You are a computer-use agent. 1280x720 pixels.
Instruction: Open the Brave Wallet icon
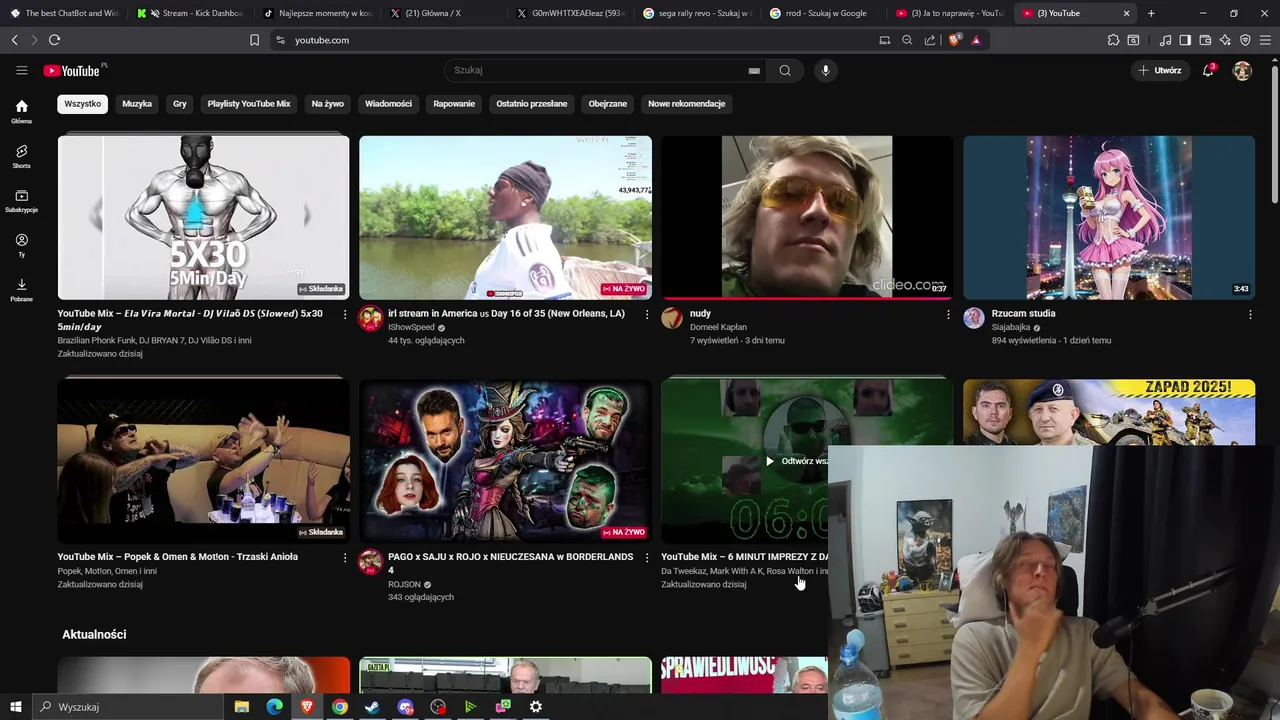(x=1205, y=40)
